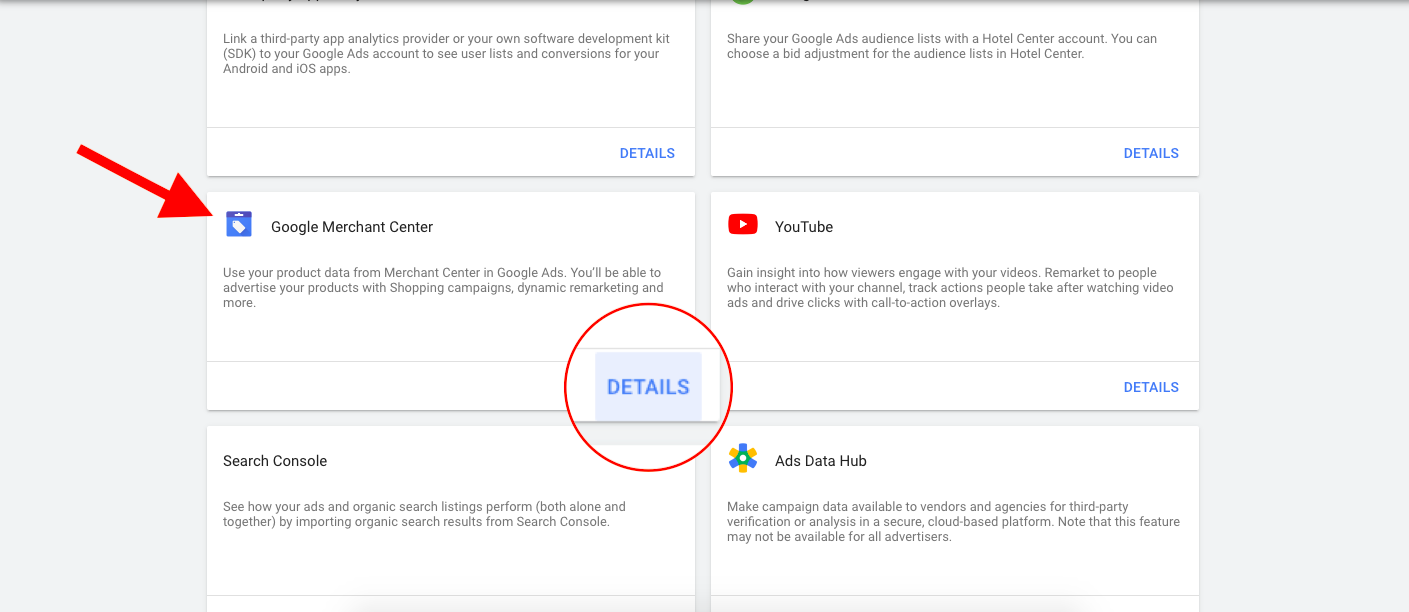Select the Google Merchant Center title
Screen dimensions: 1409x612
click(352, 227)
